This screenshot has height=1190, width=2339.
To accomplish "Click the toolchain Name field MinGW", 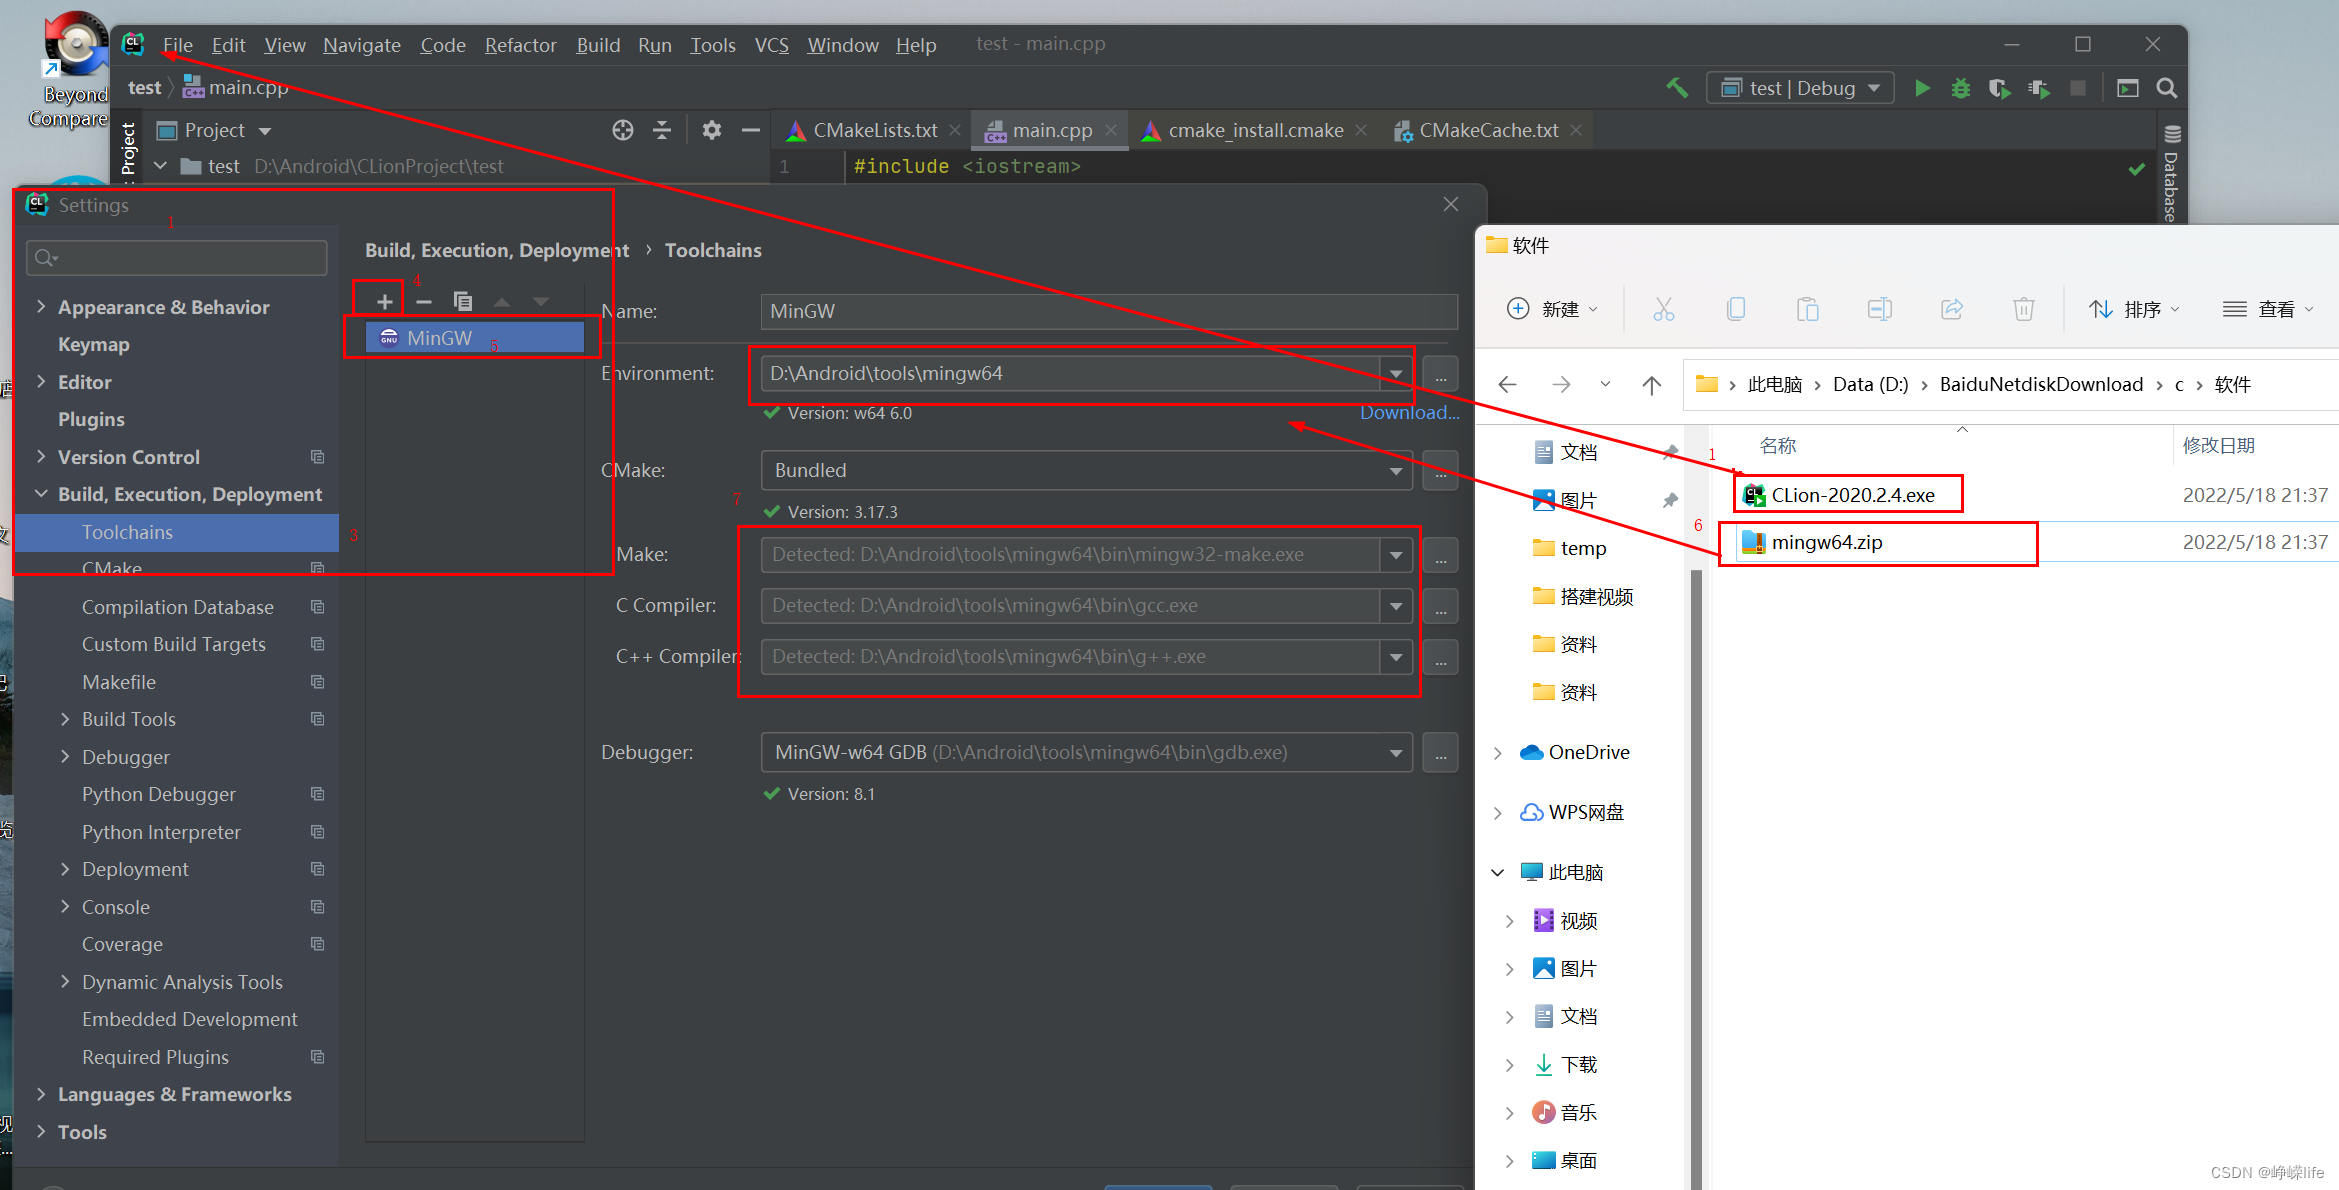I will [1109, 311].
